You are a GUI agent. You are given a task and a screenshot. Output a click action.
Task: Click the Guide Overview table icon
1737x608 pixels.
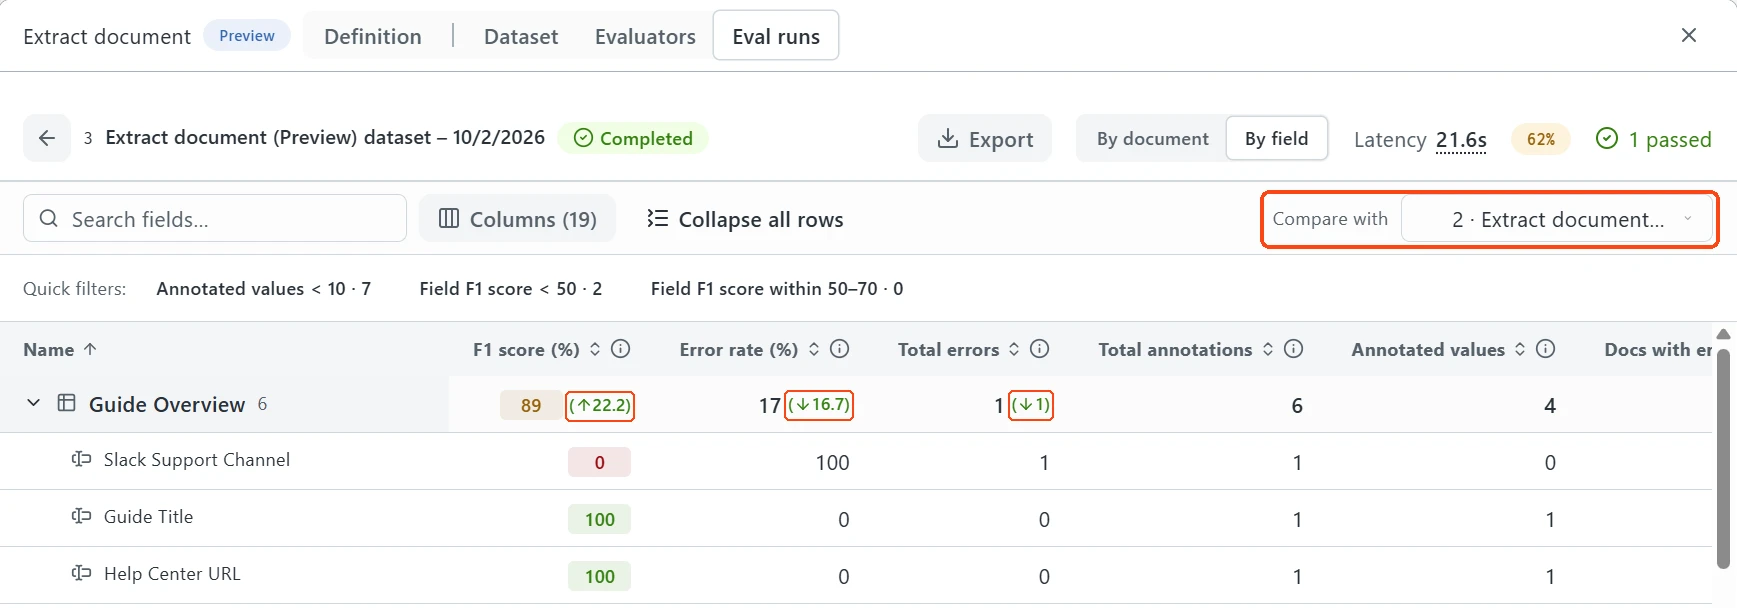67,403
